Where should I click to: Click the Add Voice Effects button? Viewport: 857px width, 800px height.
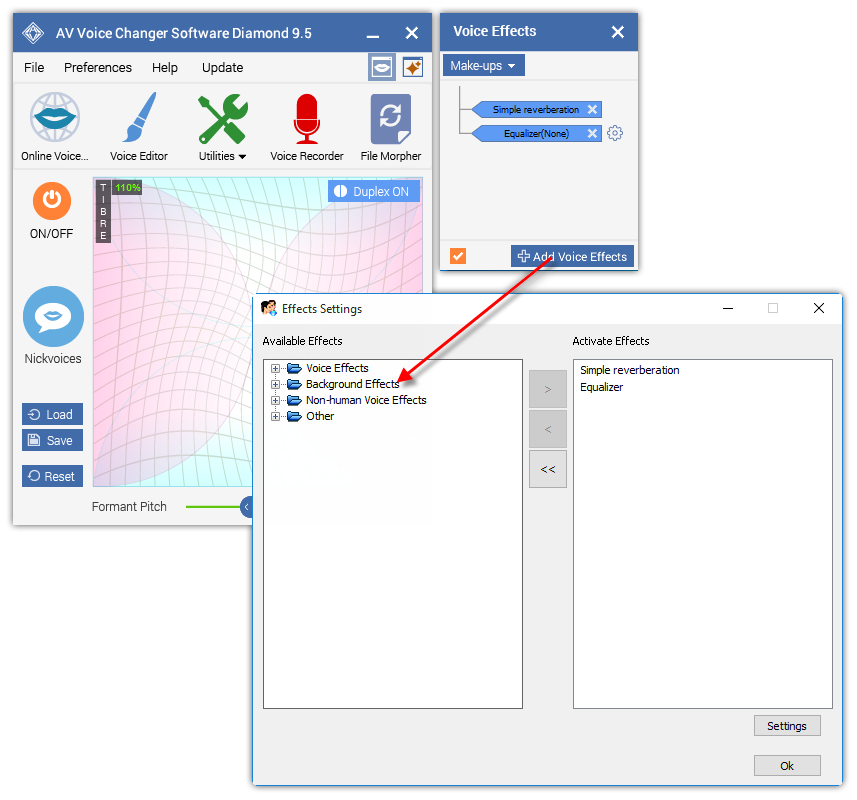572,257
